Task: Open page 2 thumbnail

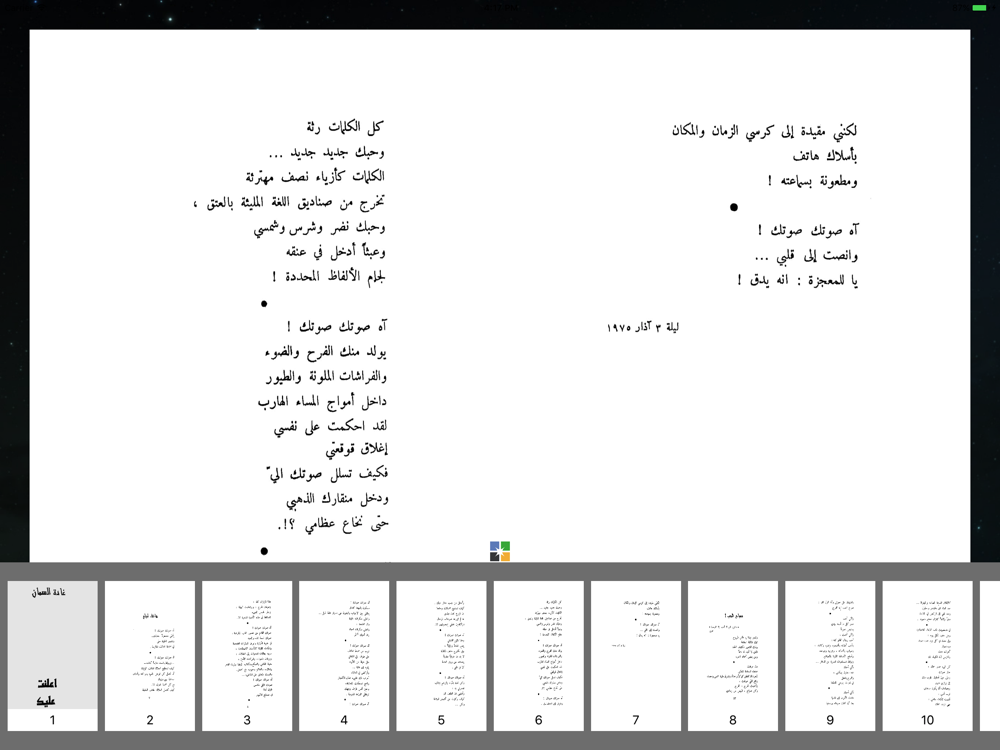Action: (150, 655)
